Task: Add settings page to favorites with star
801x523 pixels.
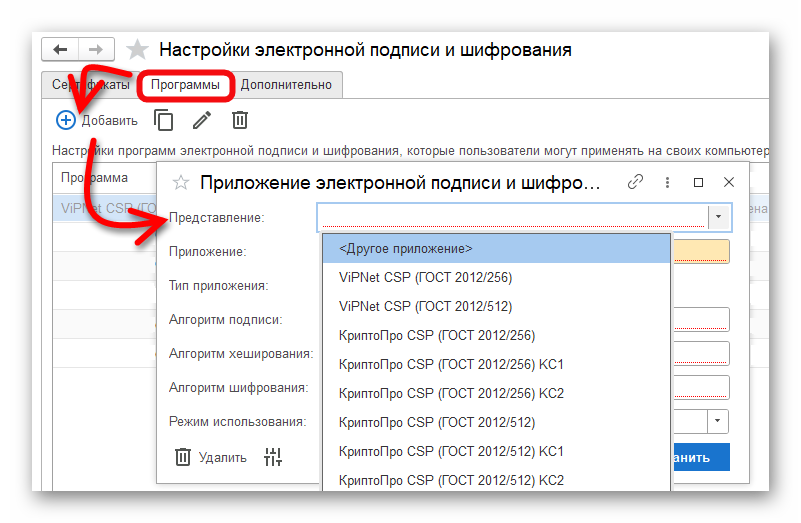Action: click(x=137, y=50)
